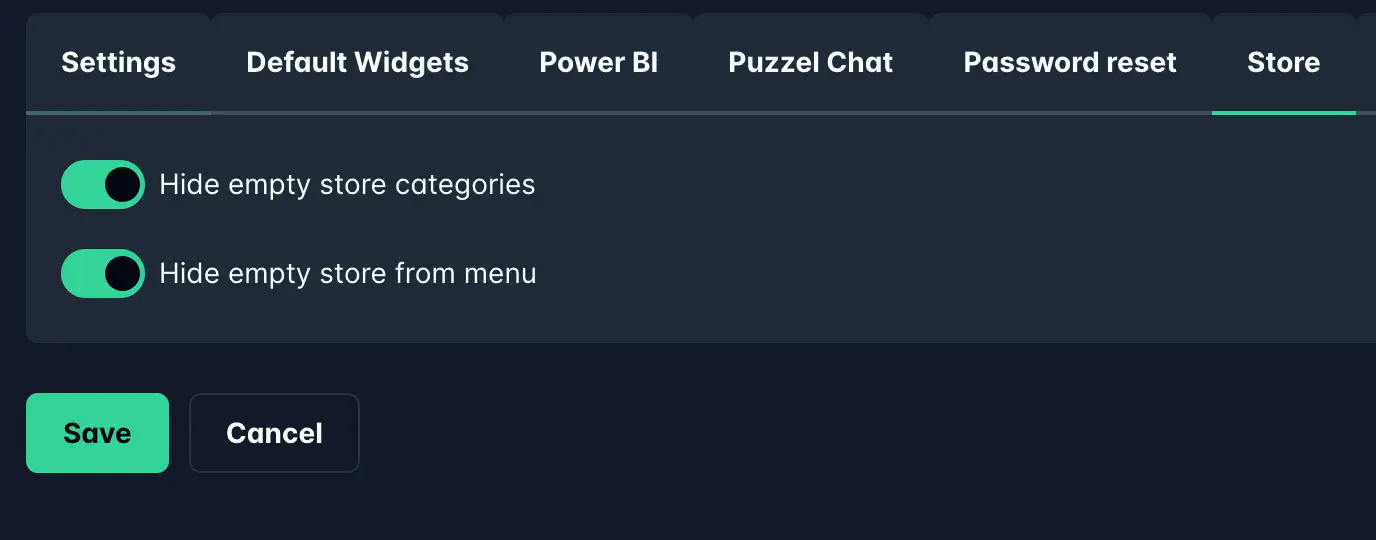Select the Puzzel Chat tab
This screenshot has height=540, width=1376.
810,63
